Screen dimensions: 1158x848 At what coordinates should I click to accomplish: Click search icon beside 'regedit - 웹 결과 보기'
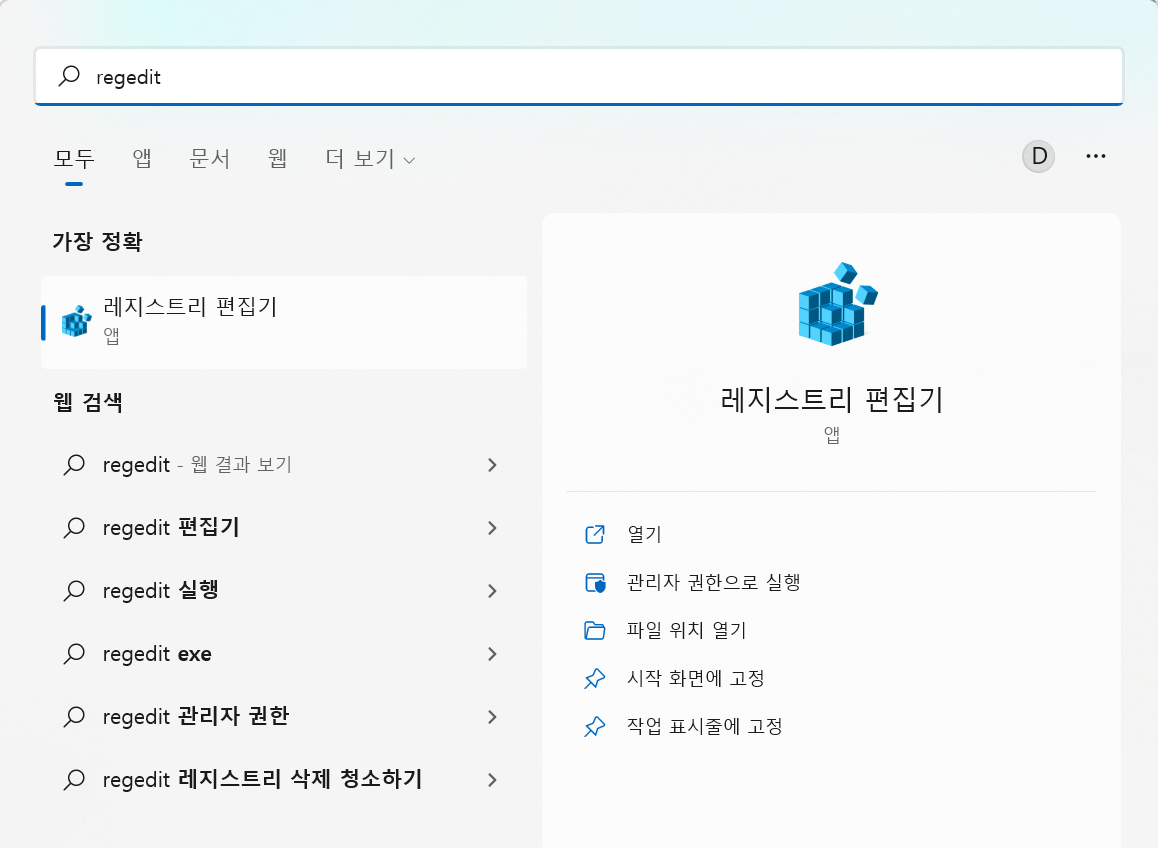tap(74, 465)
